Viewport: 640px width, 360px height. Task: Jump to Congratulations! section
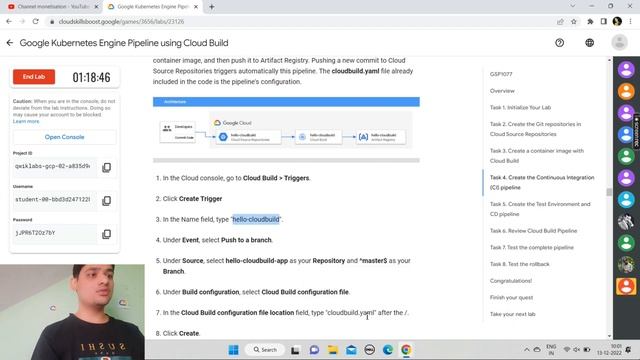coord(511,281)
